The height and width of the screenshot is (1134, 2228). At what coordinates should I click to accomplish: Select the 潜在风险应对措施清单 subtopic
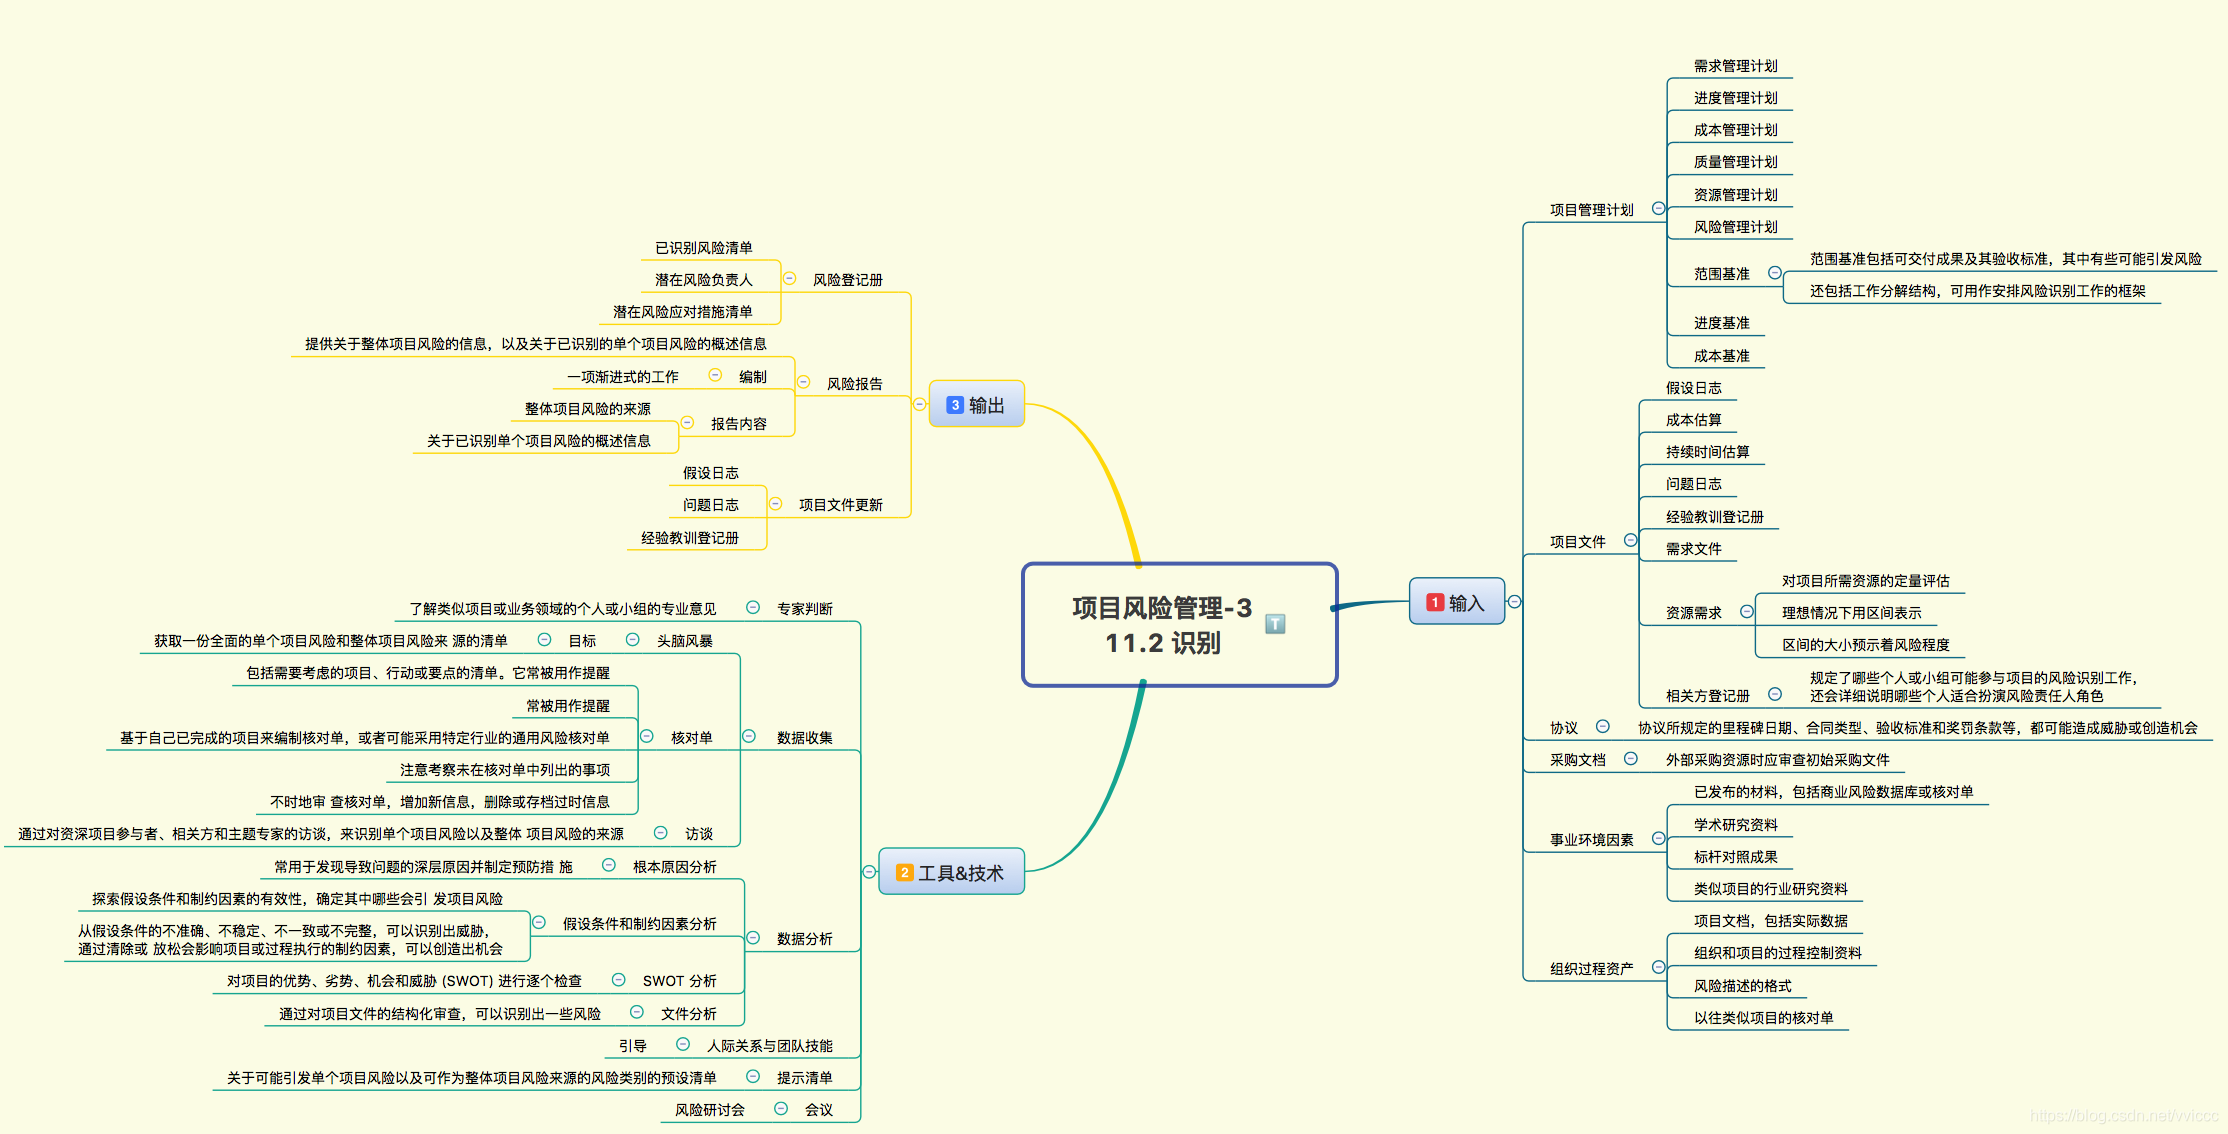tap(682, 312)
